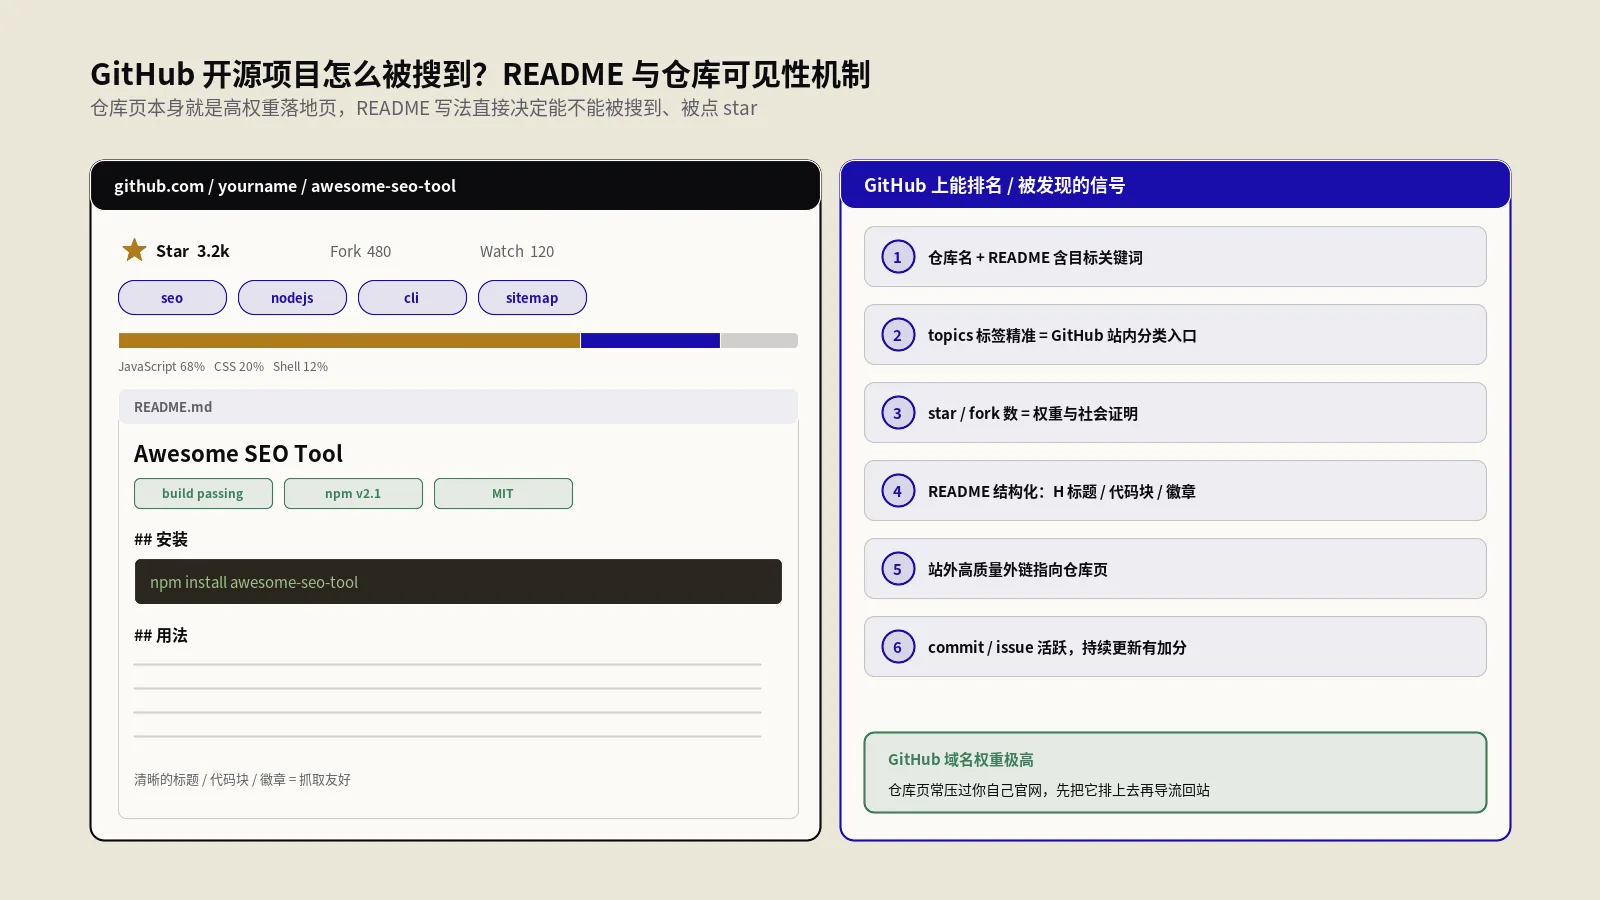Image resolution: width=1600 pixels, height=900 pixels.
Task: Click the CSS 20% label
Action: (x=239, y=367)
